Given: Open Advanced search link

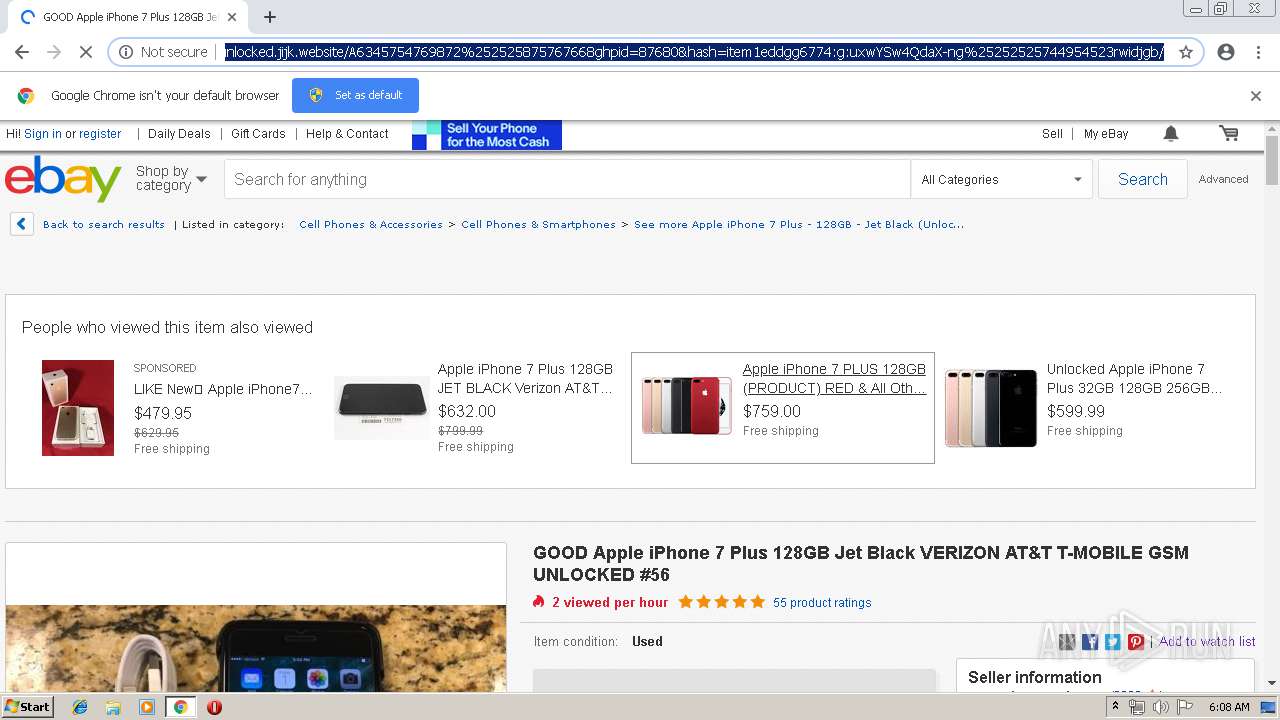Looking at the screenshot, I should pyautogui.click(x=1224, y=179).
